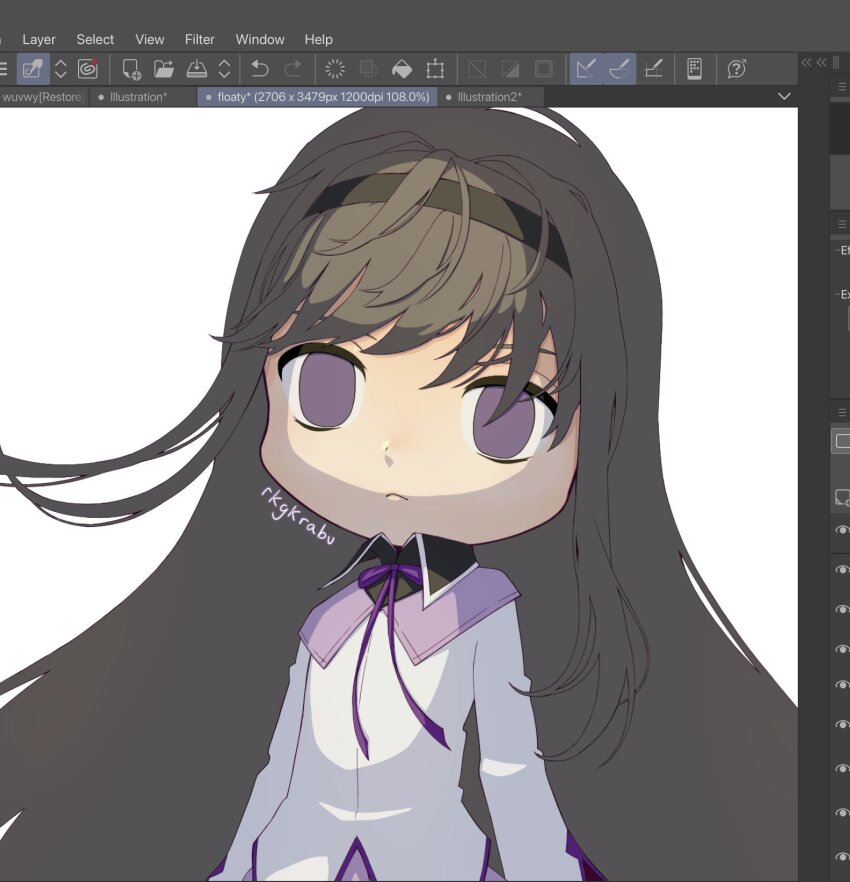Click the Show Selection Border icon
The image size is (850, 882).
tap(543, 69)
